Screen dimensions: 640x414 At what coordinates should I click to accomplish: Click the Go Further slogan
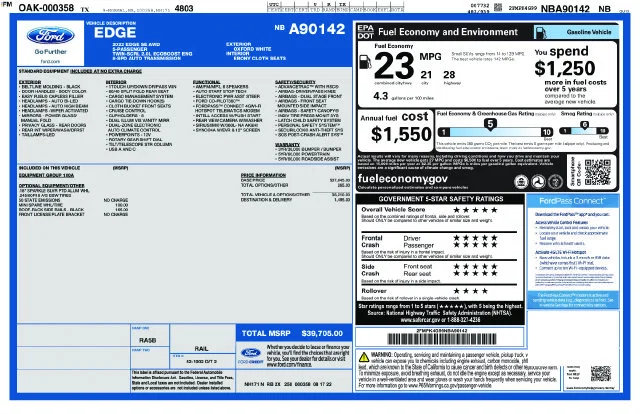[50, 52]
